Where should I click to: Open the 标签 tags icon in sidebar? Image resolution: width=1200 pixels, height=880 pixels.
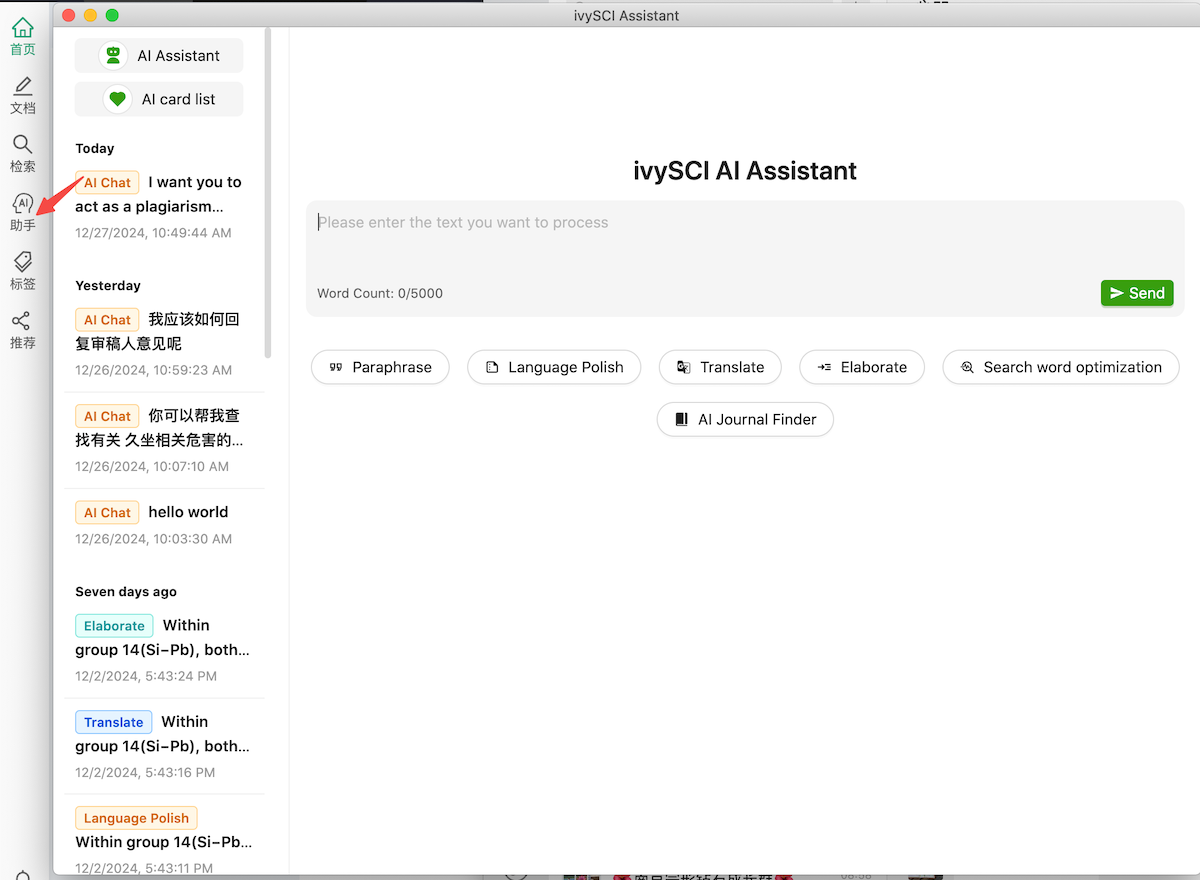[x=23, y=271]
